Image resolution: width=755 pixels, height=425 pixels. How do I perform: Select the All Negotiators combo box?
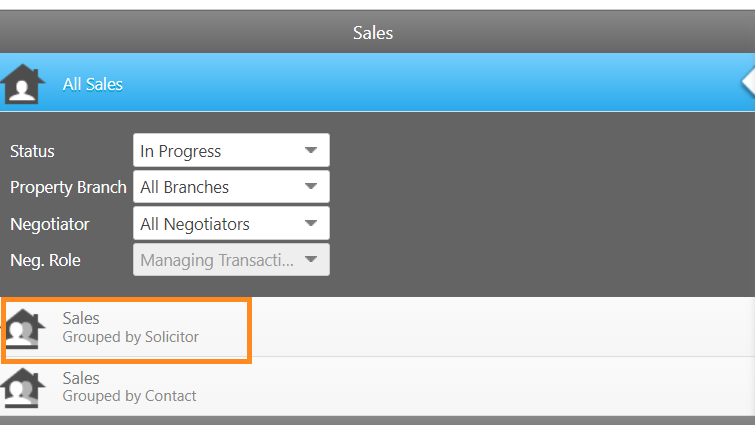pyautogui.click(x=231, y=223)
